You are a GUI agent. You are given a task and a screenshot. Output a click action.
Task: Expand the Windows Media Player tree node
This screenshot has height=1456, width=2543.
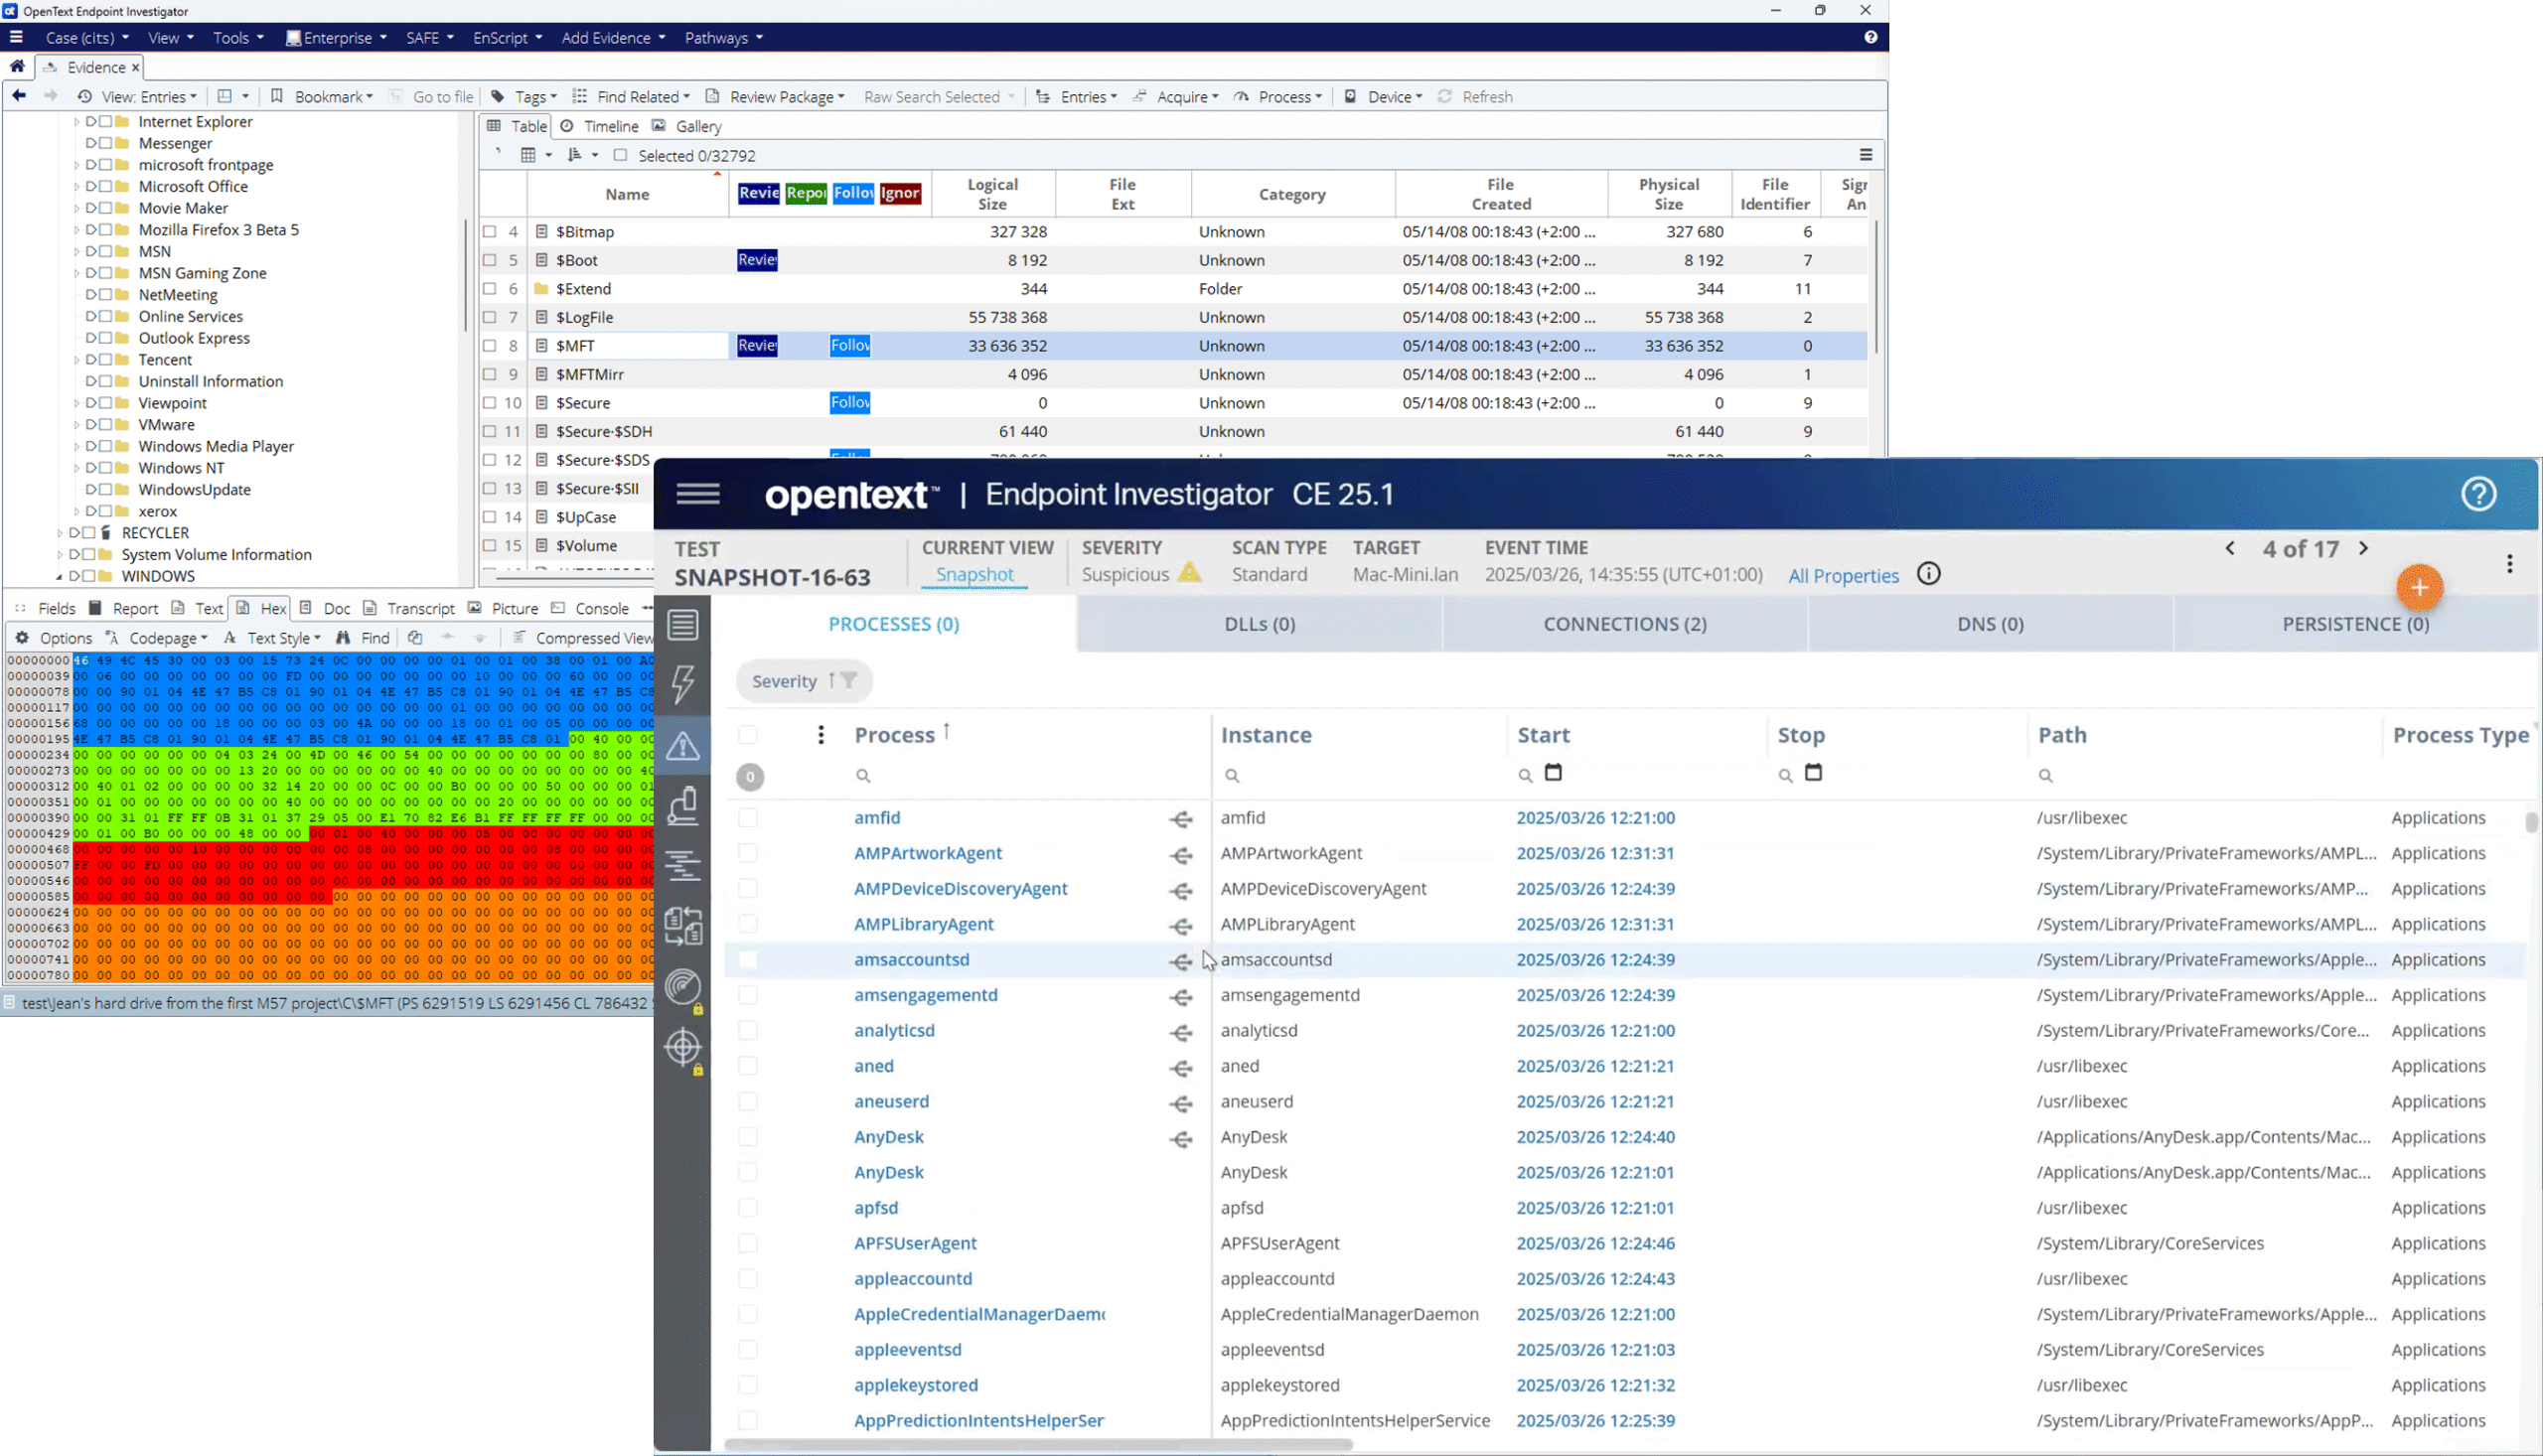pos(78,446)
